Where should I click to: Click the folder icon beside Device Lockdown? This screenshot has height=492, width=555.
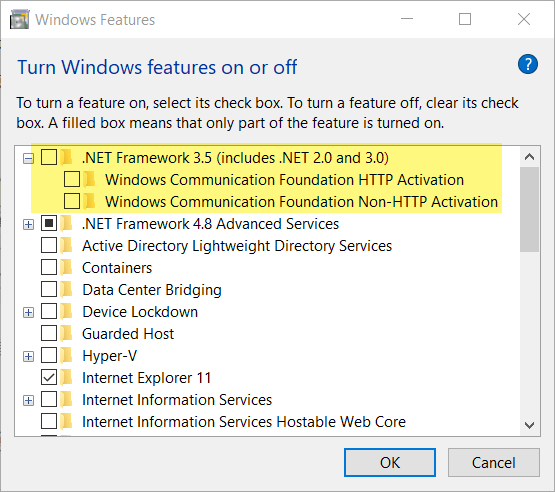pos(66,311)
